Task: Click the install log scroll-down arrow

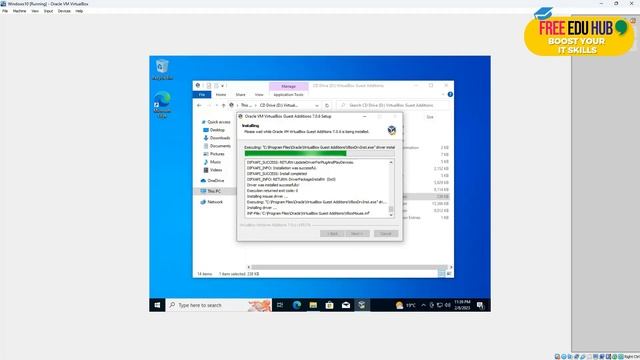Action: click(x=391, y=215)
